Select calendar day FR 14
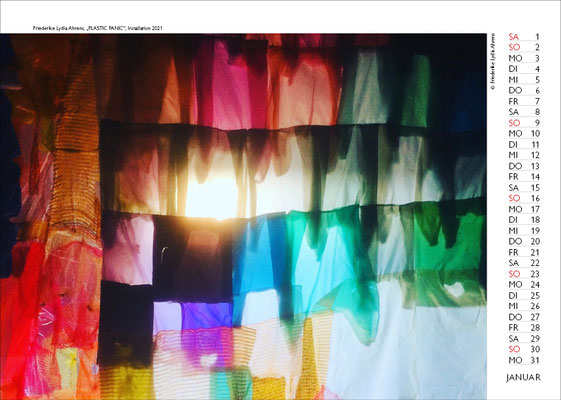 (524, 177)
